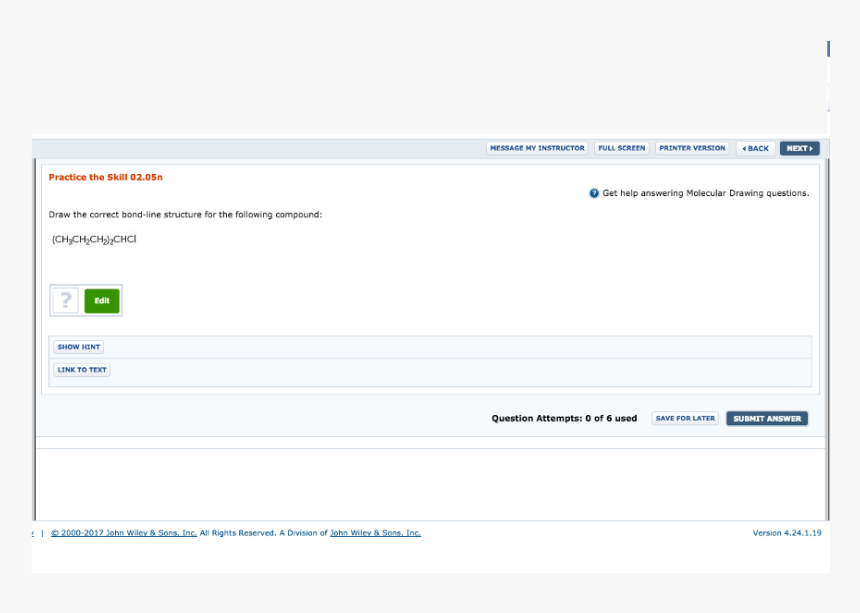Click the gray question mark drawing placeholder
Screen dimensions: 860x613
point(66,300)
